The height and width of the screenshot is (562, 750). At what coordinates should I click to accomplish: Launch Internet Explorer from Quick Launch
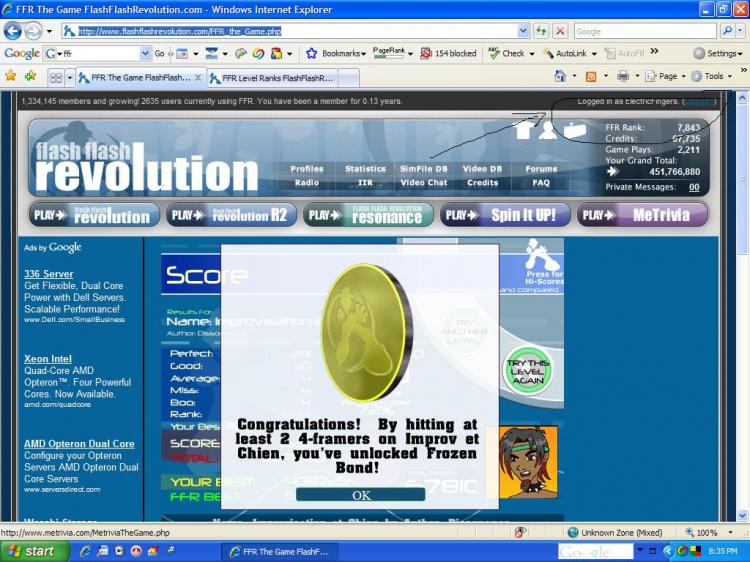click(86, 551)
